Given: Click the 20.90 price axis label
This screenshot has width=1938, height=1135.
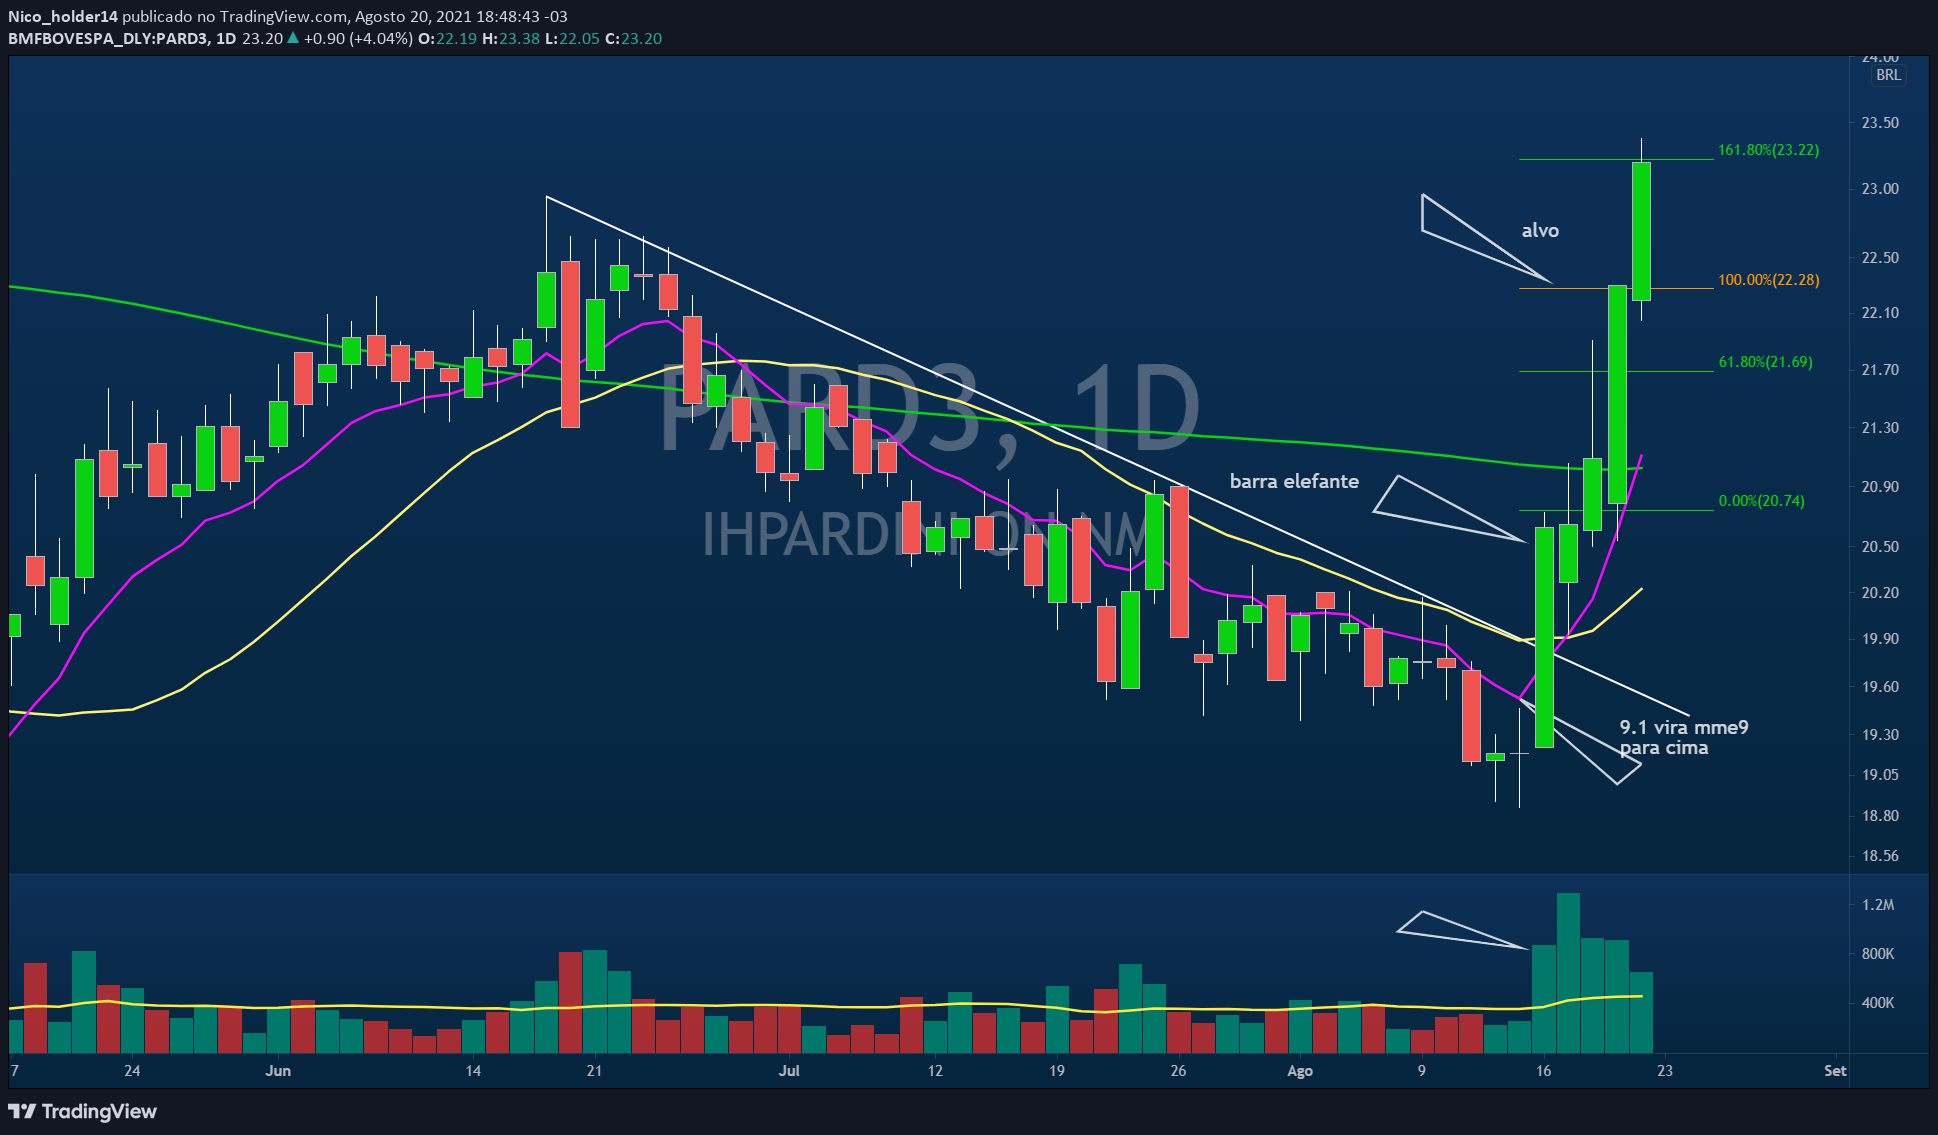Looking at the screenshot, I should point(1880,487).
